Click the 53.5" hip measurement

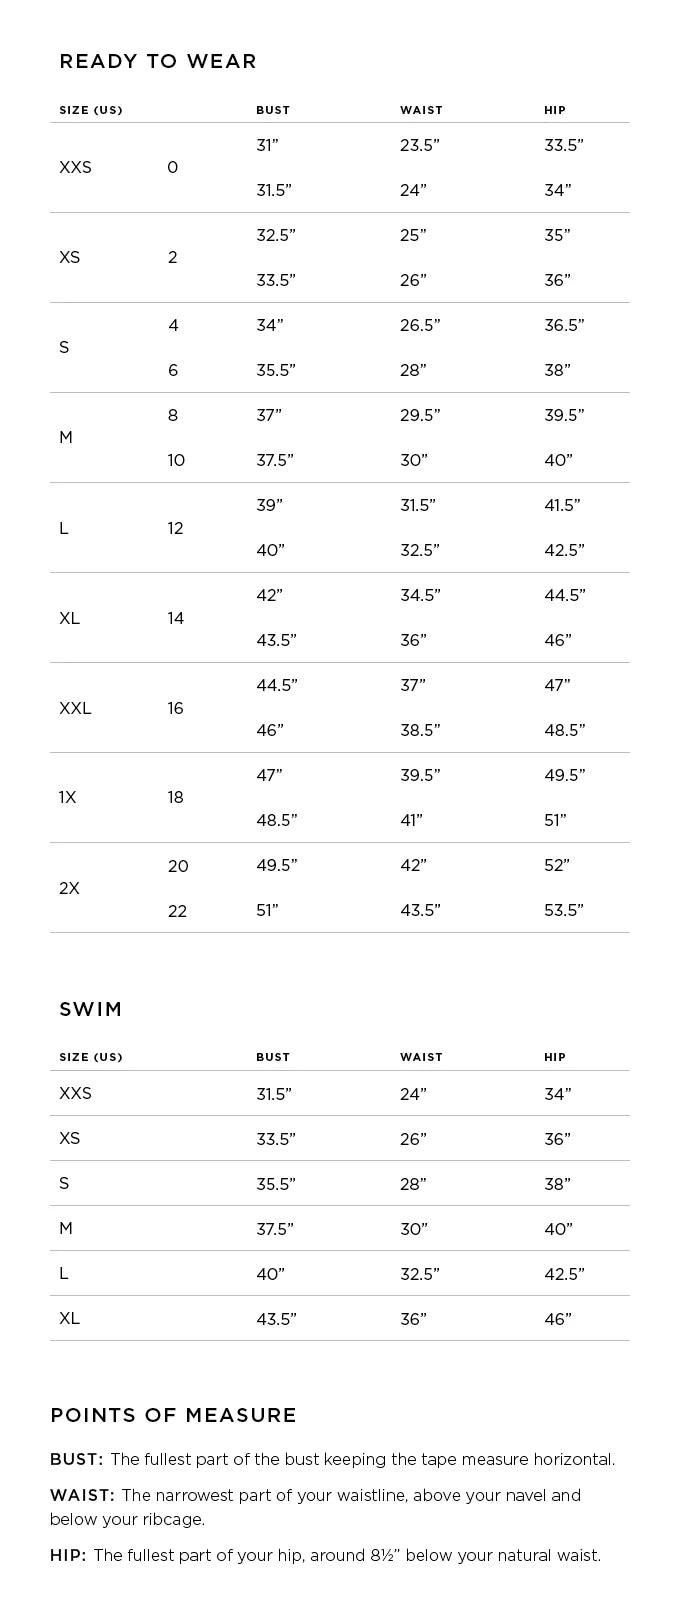[564, 911]
